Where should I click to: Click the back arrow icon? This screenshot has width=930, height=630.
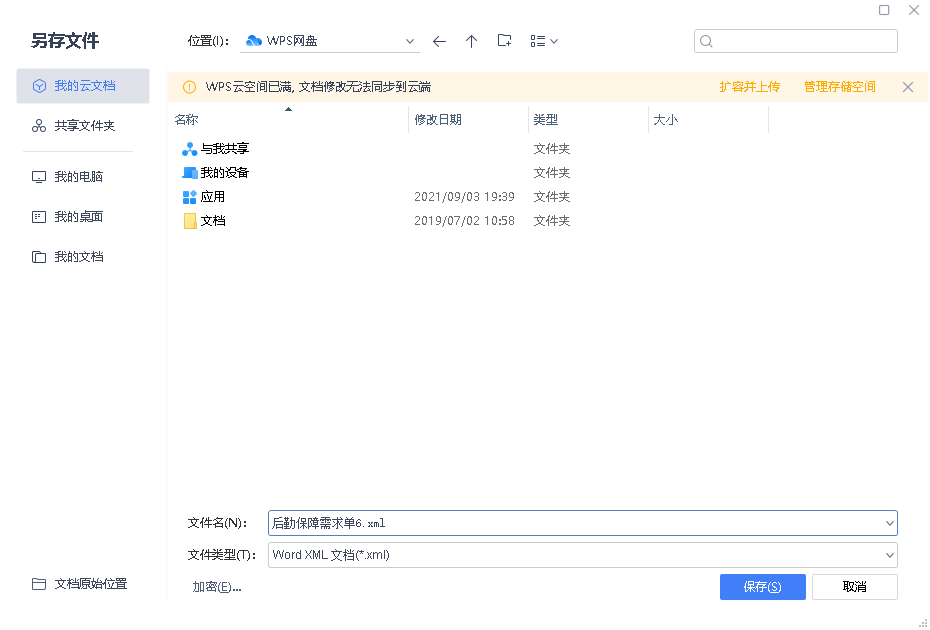coord(439,42)
